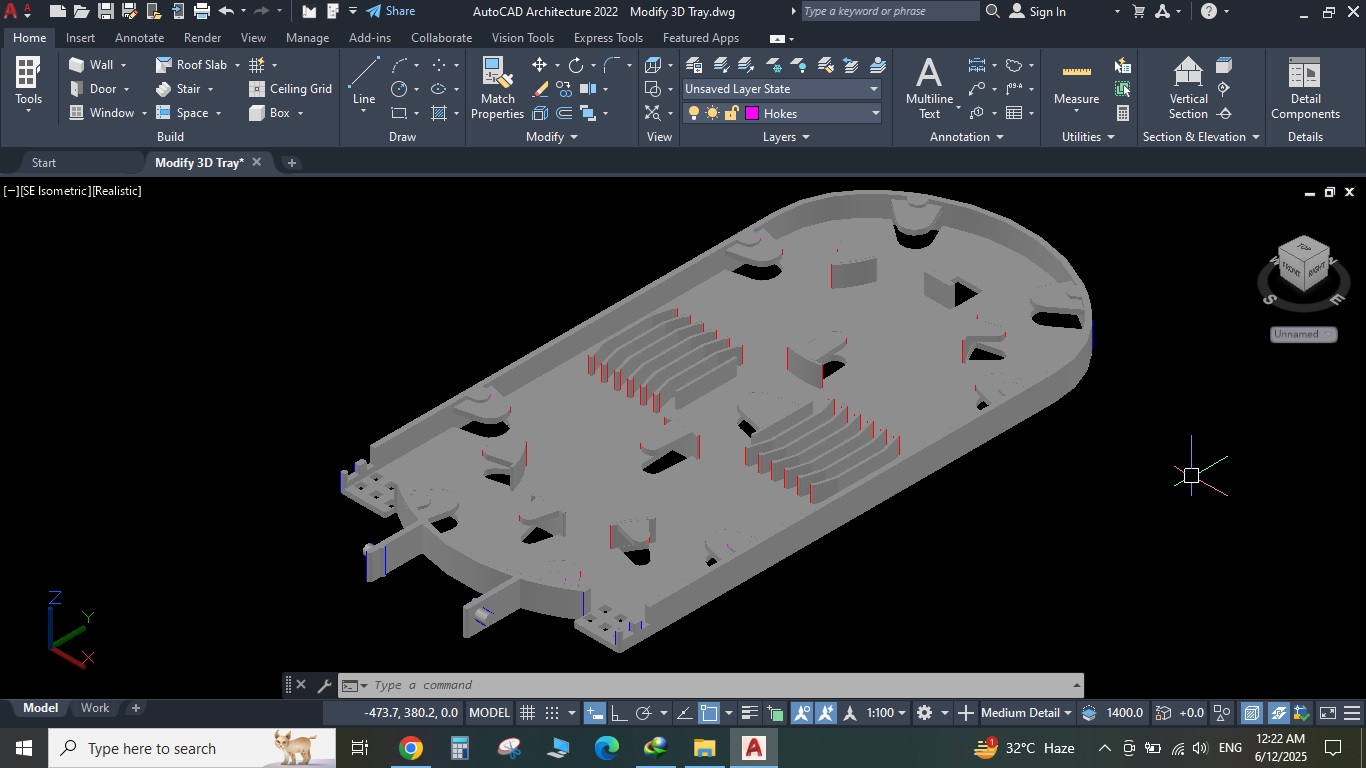Click the magenta Hokes layer color swatch
The height and width of the screenshot is (768, 1366).
[x=752, y=114]
